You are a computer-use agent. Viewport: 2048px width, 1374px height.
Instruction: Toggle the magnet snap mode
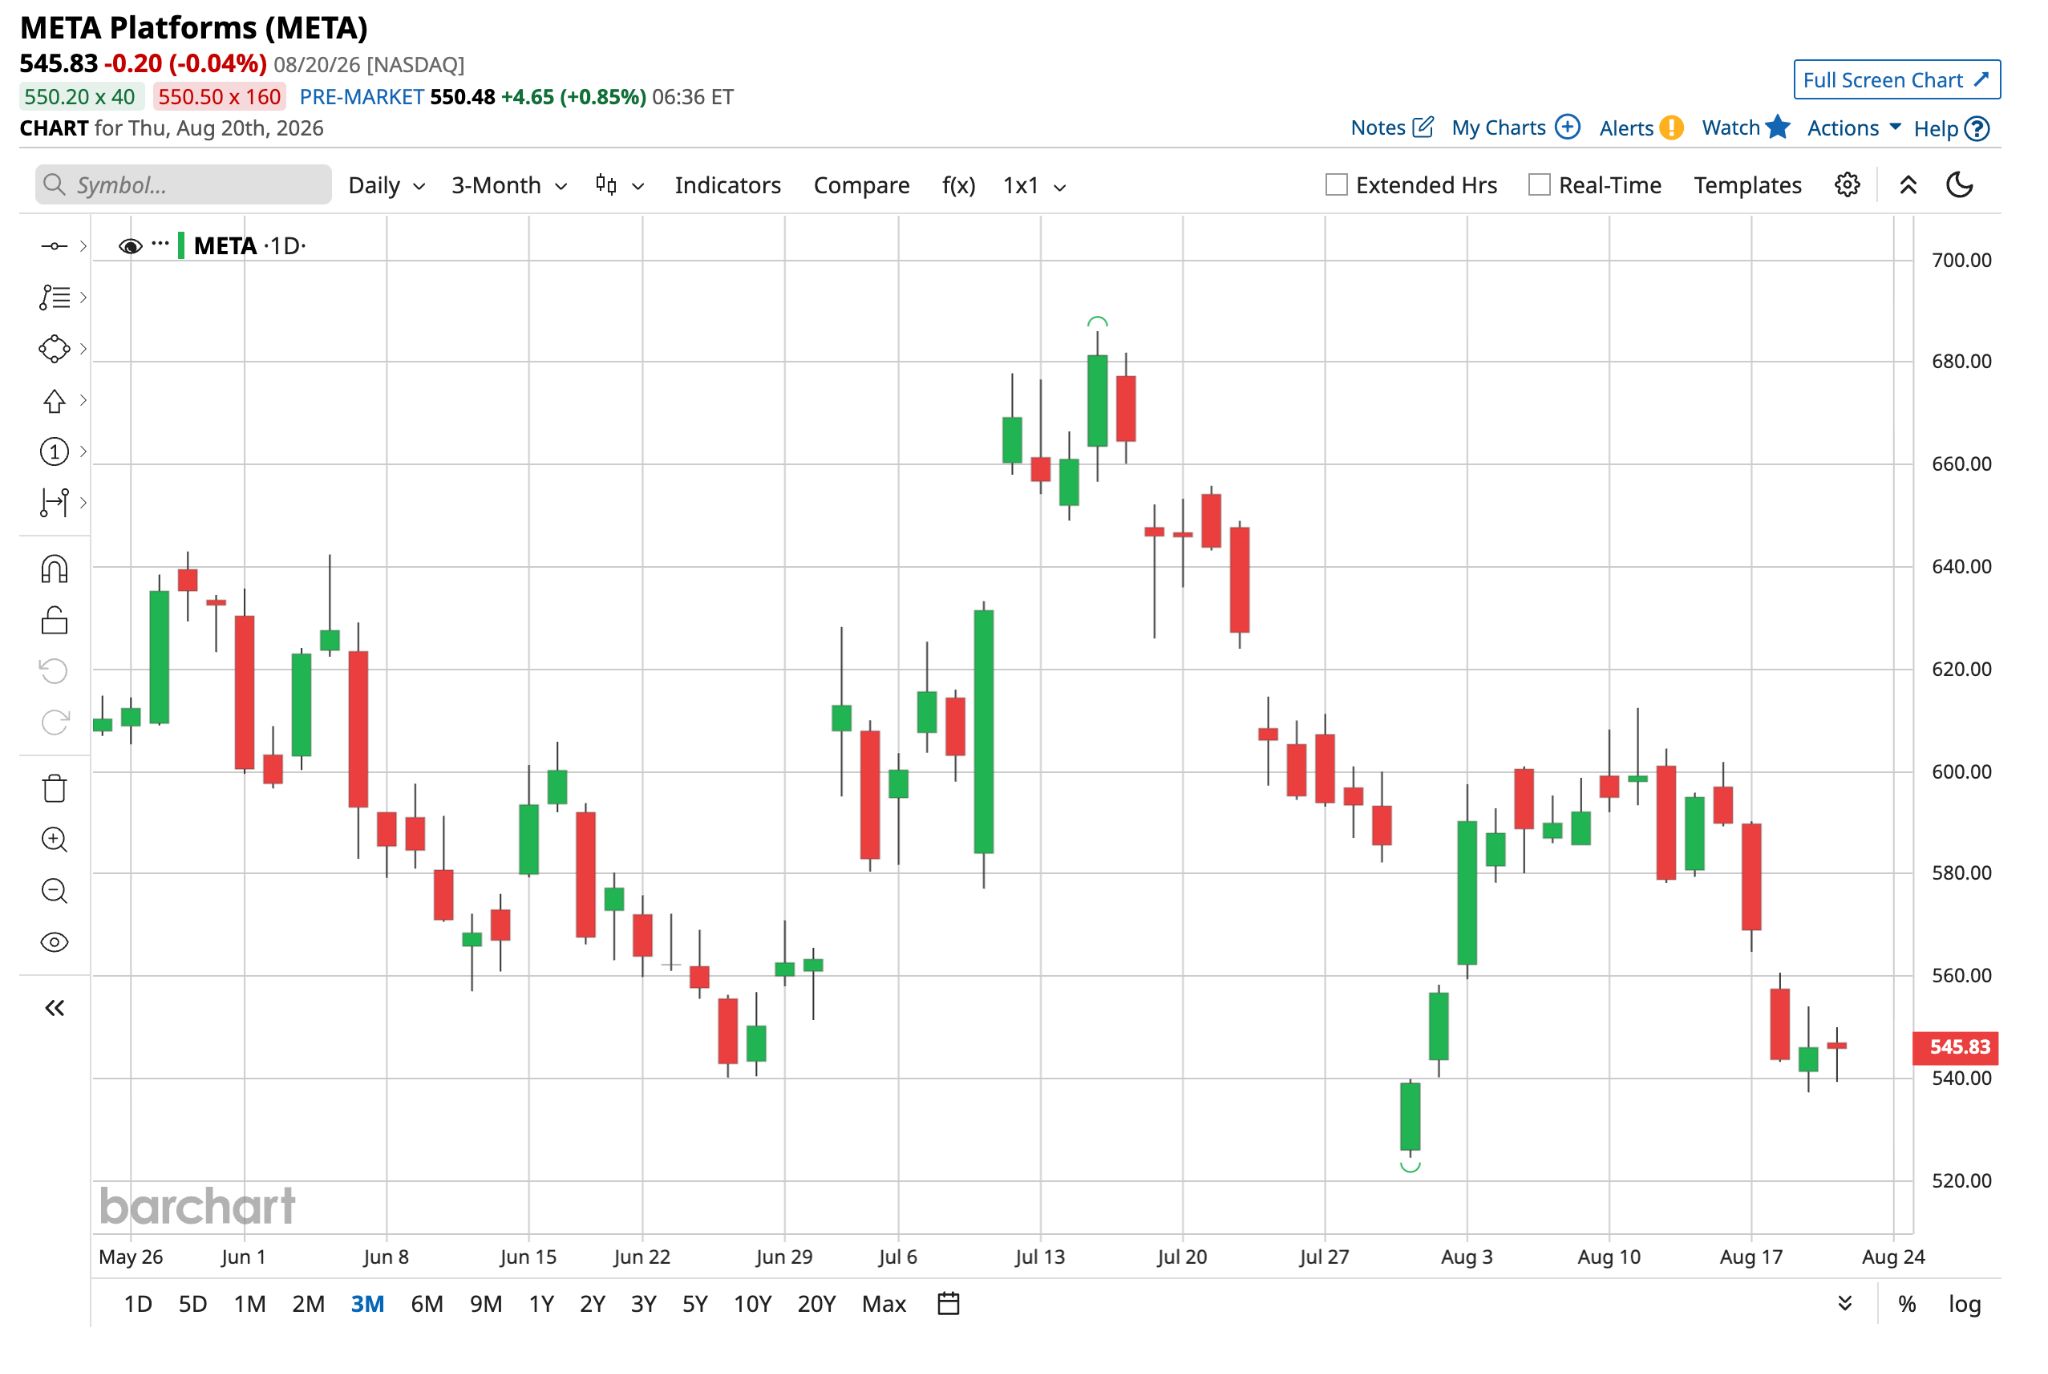pyautogui.click(x=54, y=569)
